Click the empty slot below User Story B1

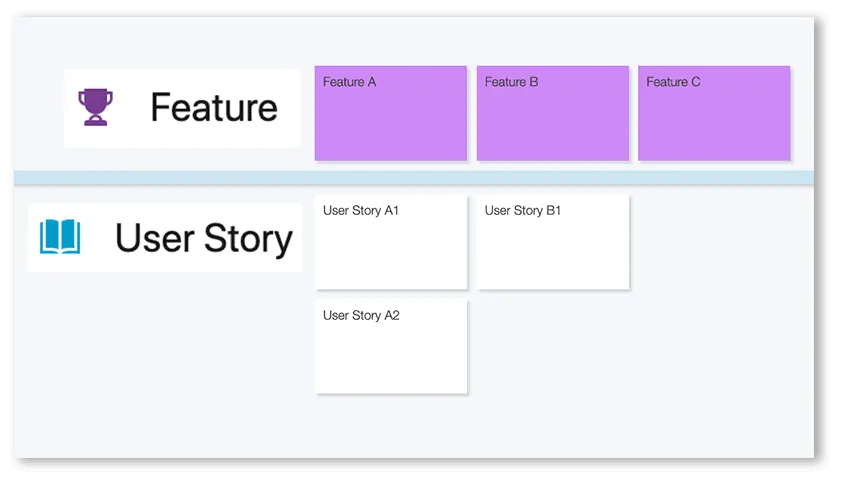(x=552, y=346)
